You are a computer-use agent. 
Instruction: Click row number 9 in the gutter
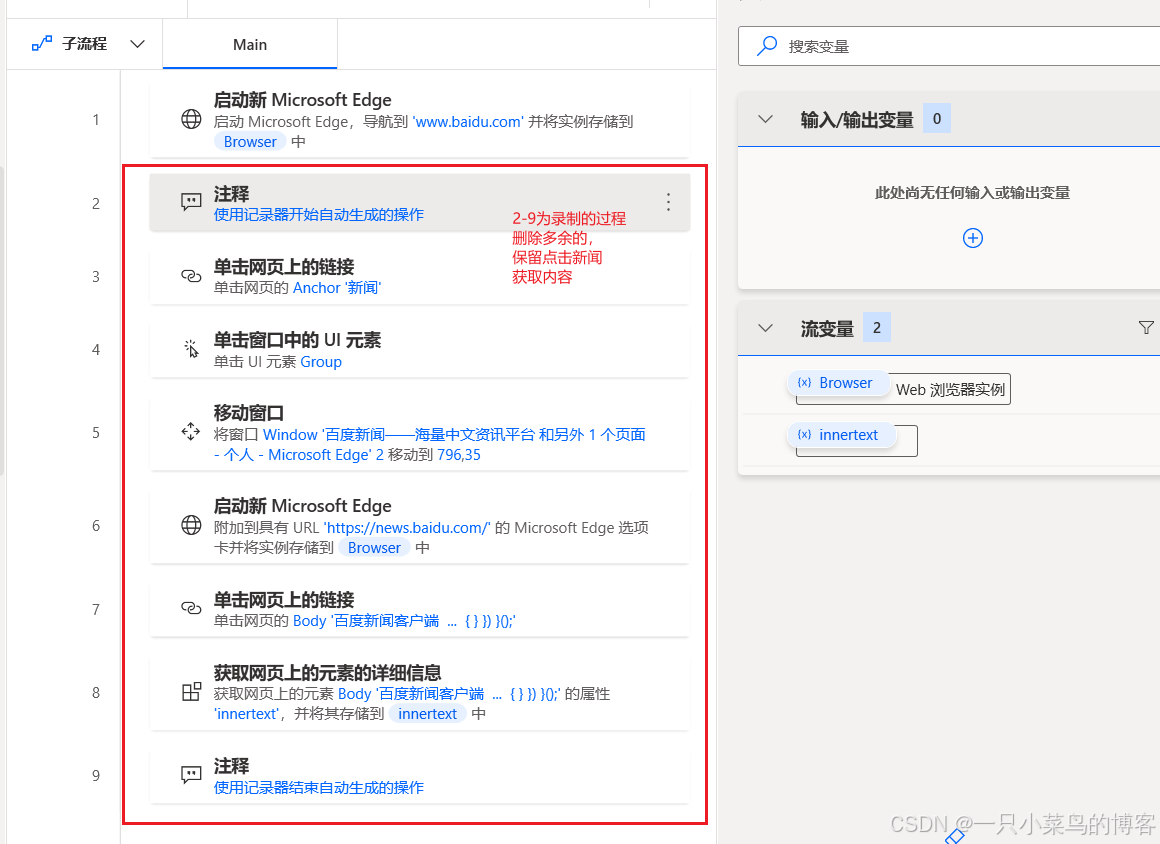95,775
